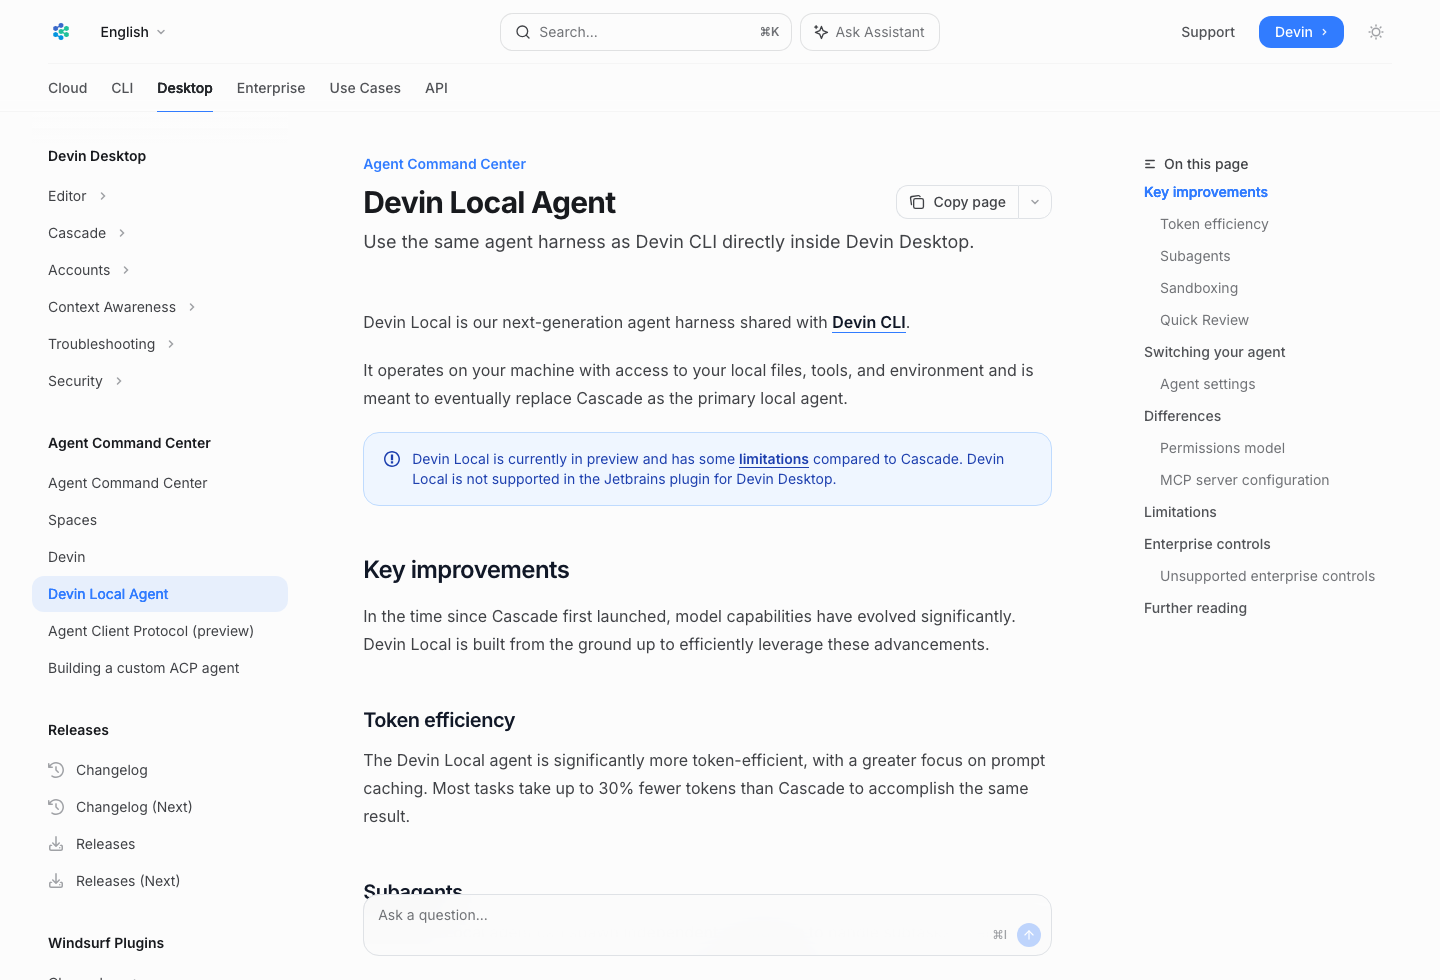The image size is (1440, 980).
Task: Jump to Quick Review in page outline
Action: pyautogui.click(x=1204, y=320)
